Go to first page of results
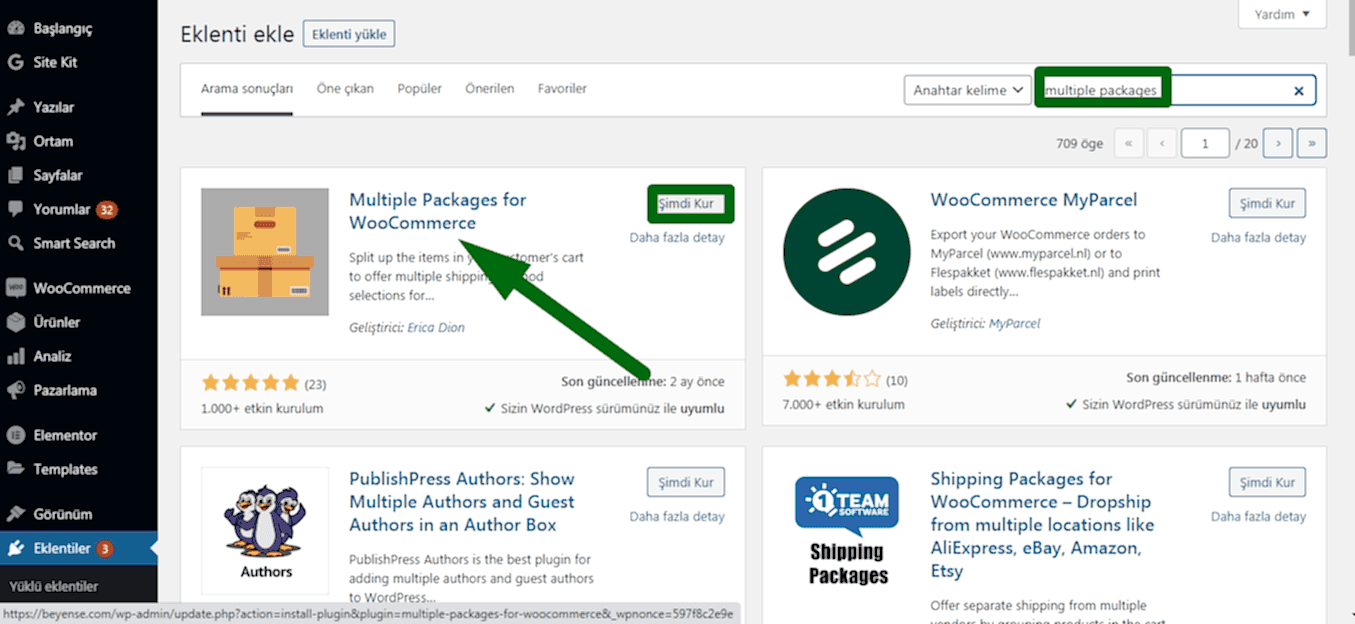 point(1128,143)
